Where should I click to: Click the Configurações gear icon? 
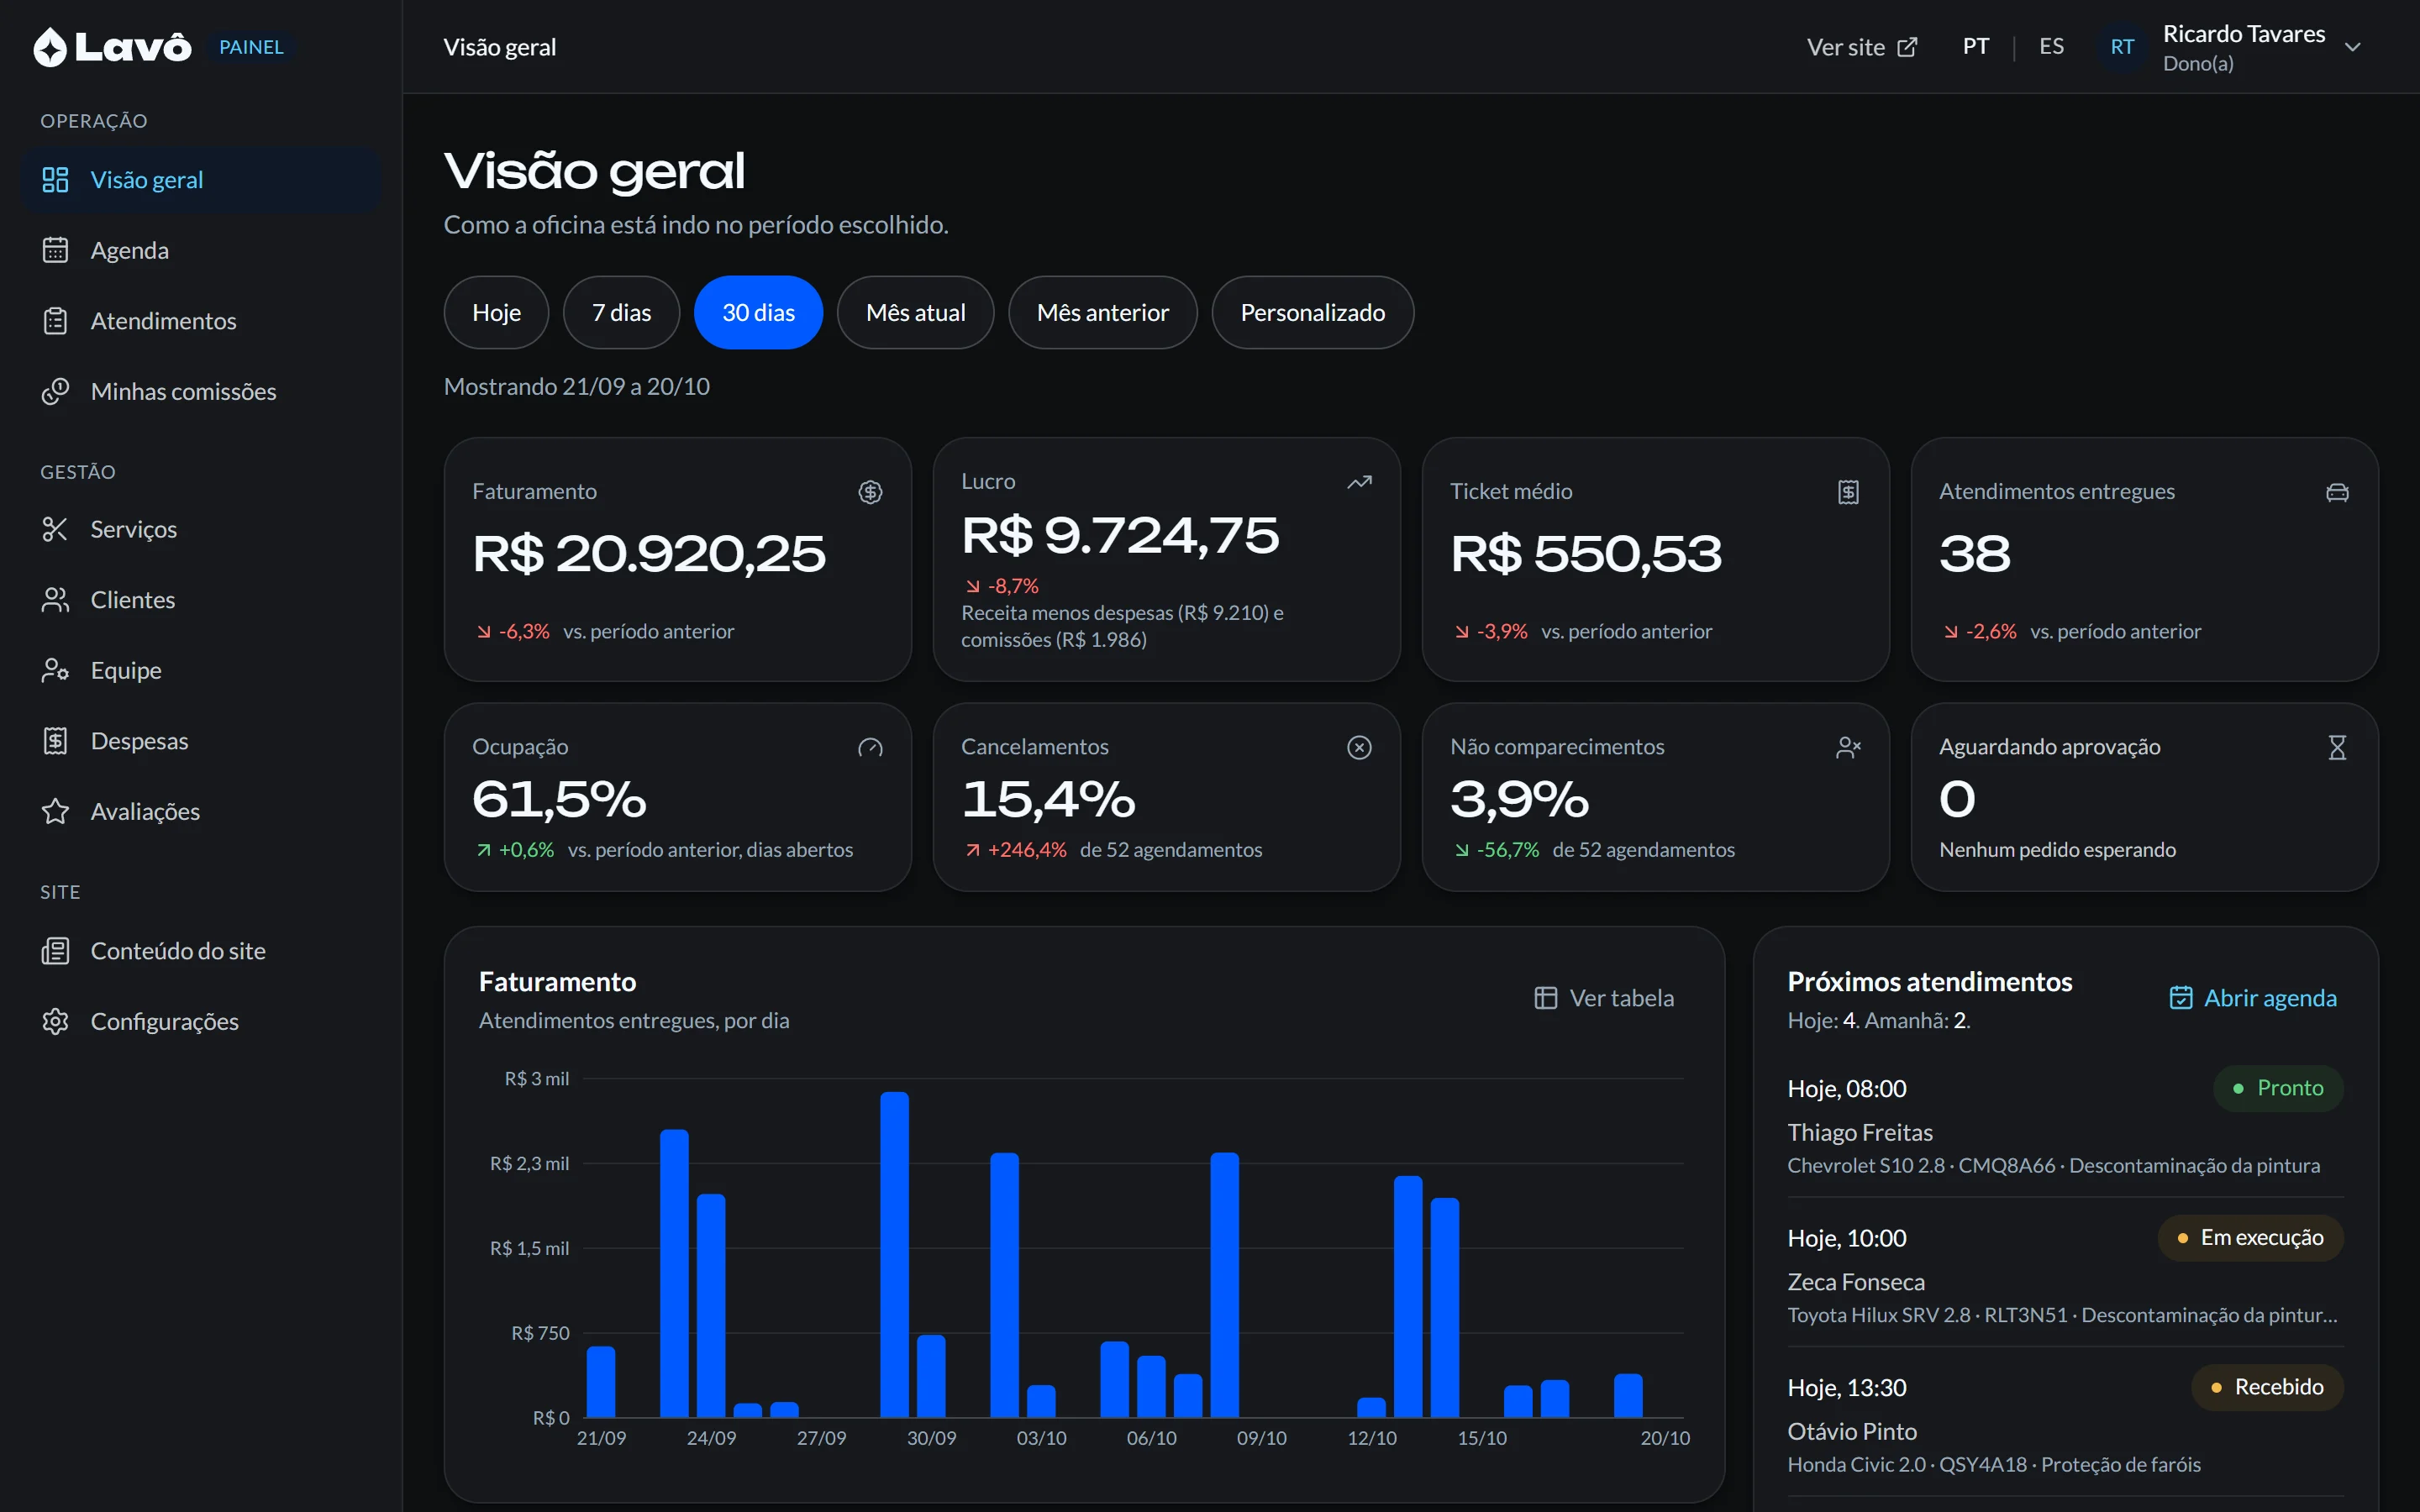pyautogui.click(x=55, y=1021)
